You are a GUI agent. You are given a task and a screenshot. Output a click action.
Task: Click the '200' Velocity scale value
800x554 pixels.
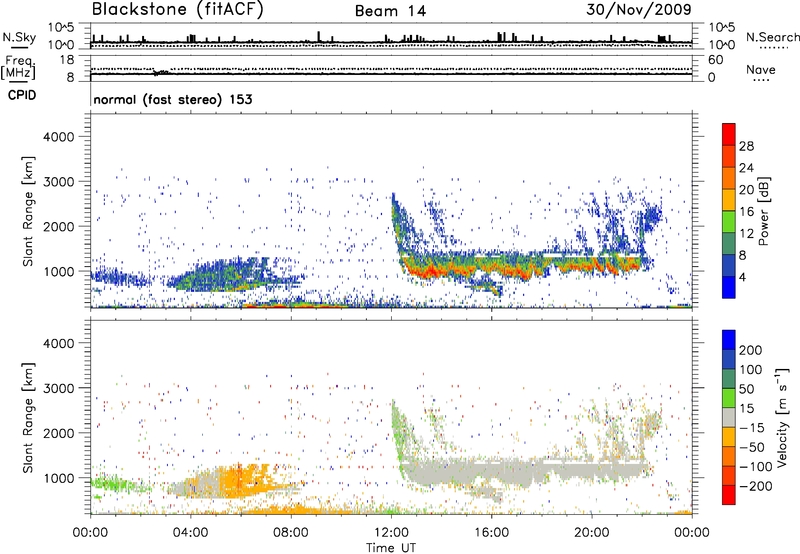click(x=751, y=350)
